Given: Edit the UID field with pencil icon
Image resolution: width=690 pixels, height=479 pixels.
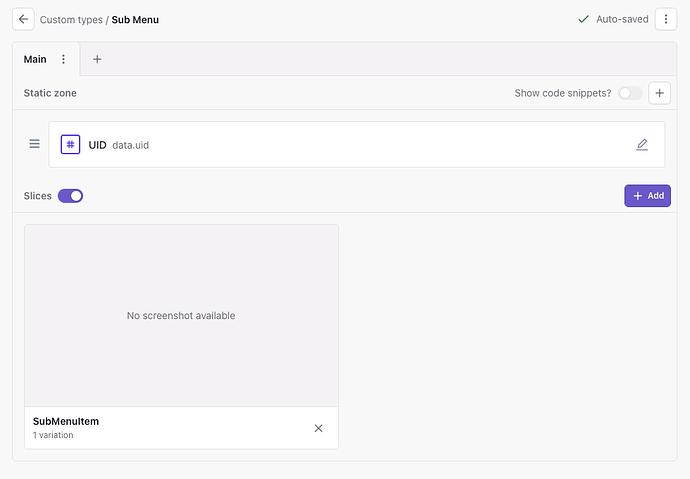Looking at the screenshot, I should tap(642, 144).
